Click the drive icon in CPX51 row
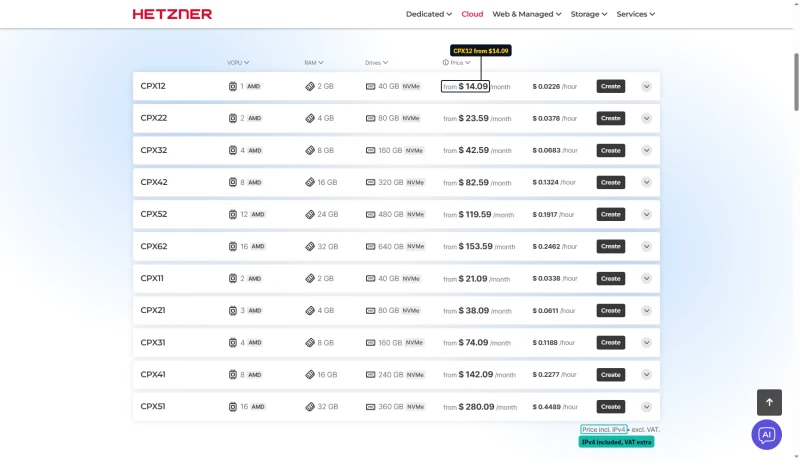800x461 pixels. [x=370, y=406]
